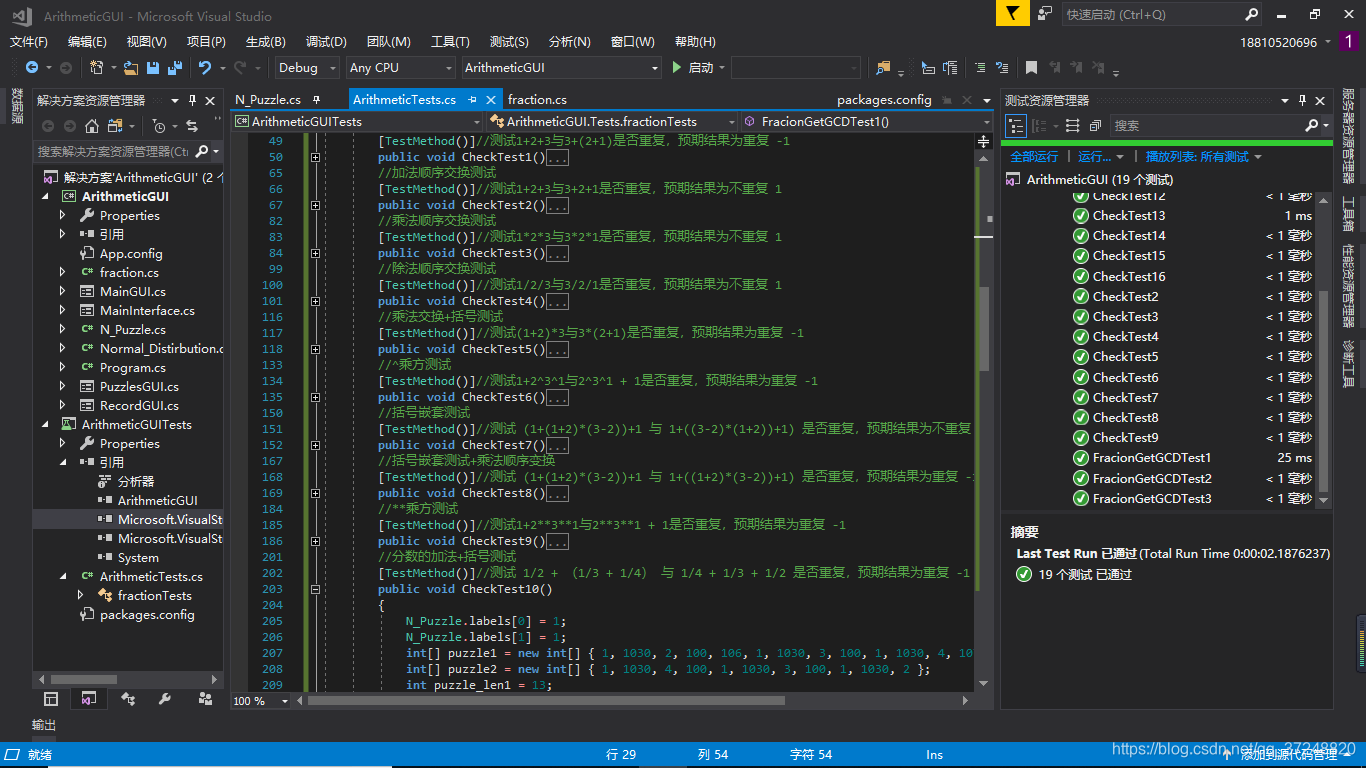Viewport: 1366px width, 768px height.
Task: Click the Navigate Backward arrow in toolbar
Action: (32, 68)
